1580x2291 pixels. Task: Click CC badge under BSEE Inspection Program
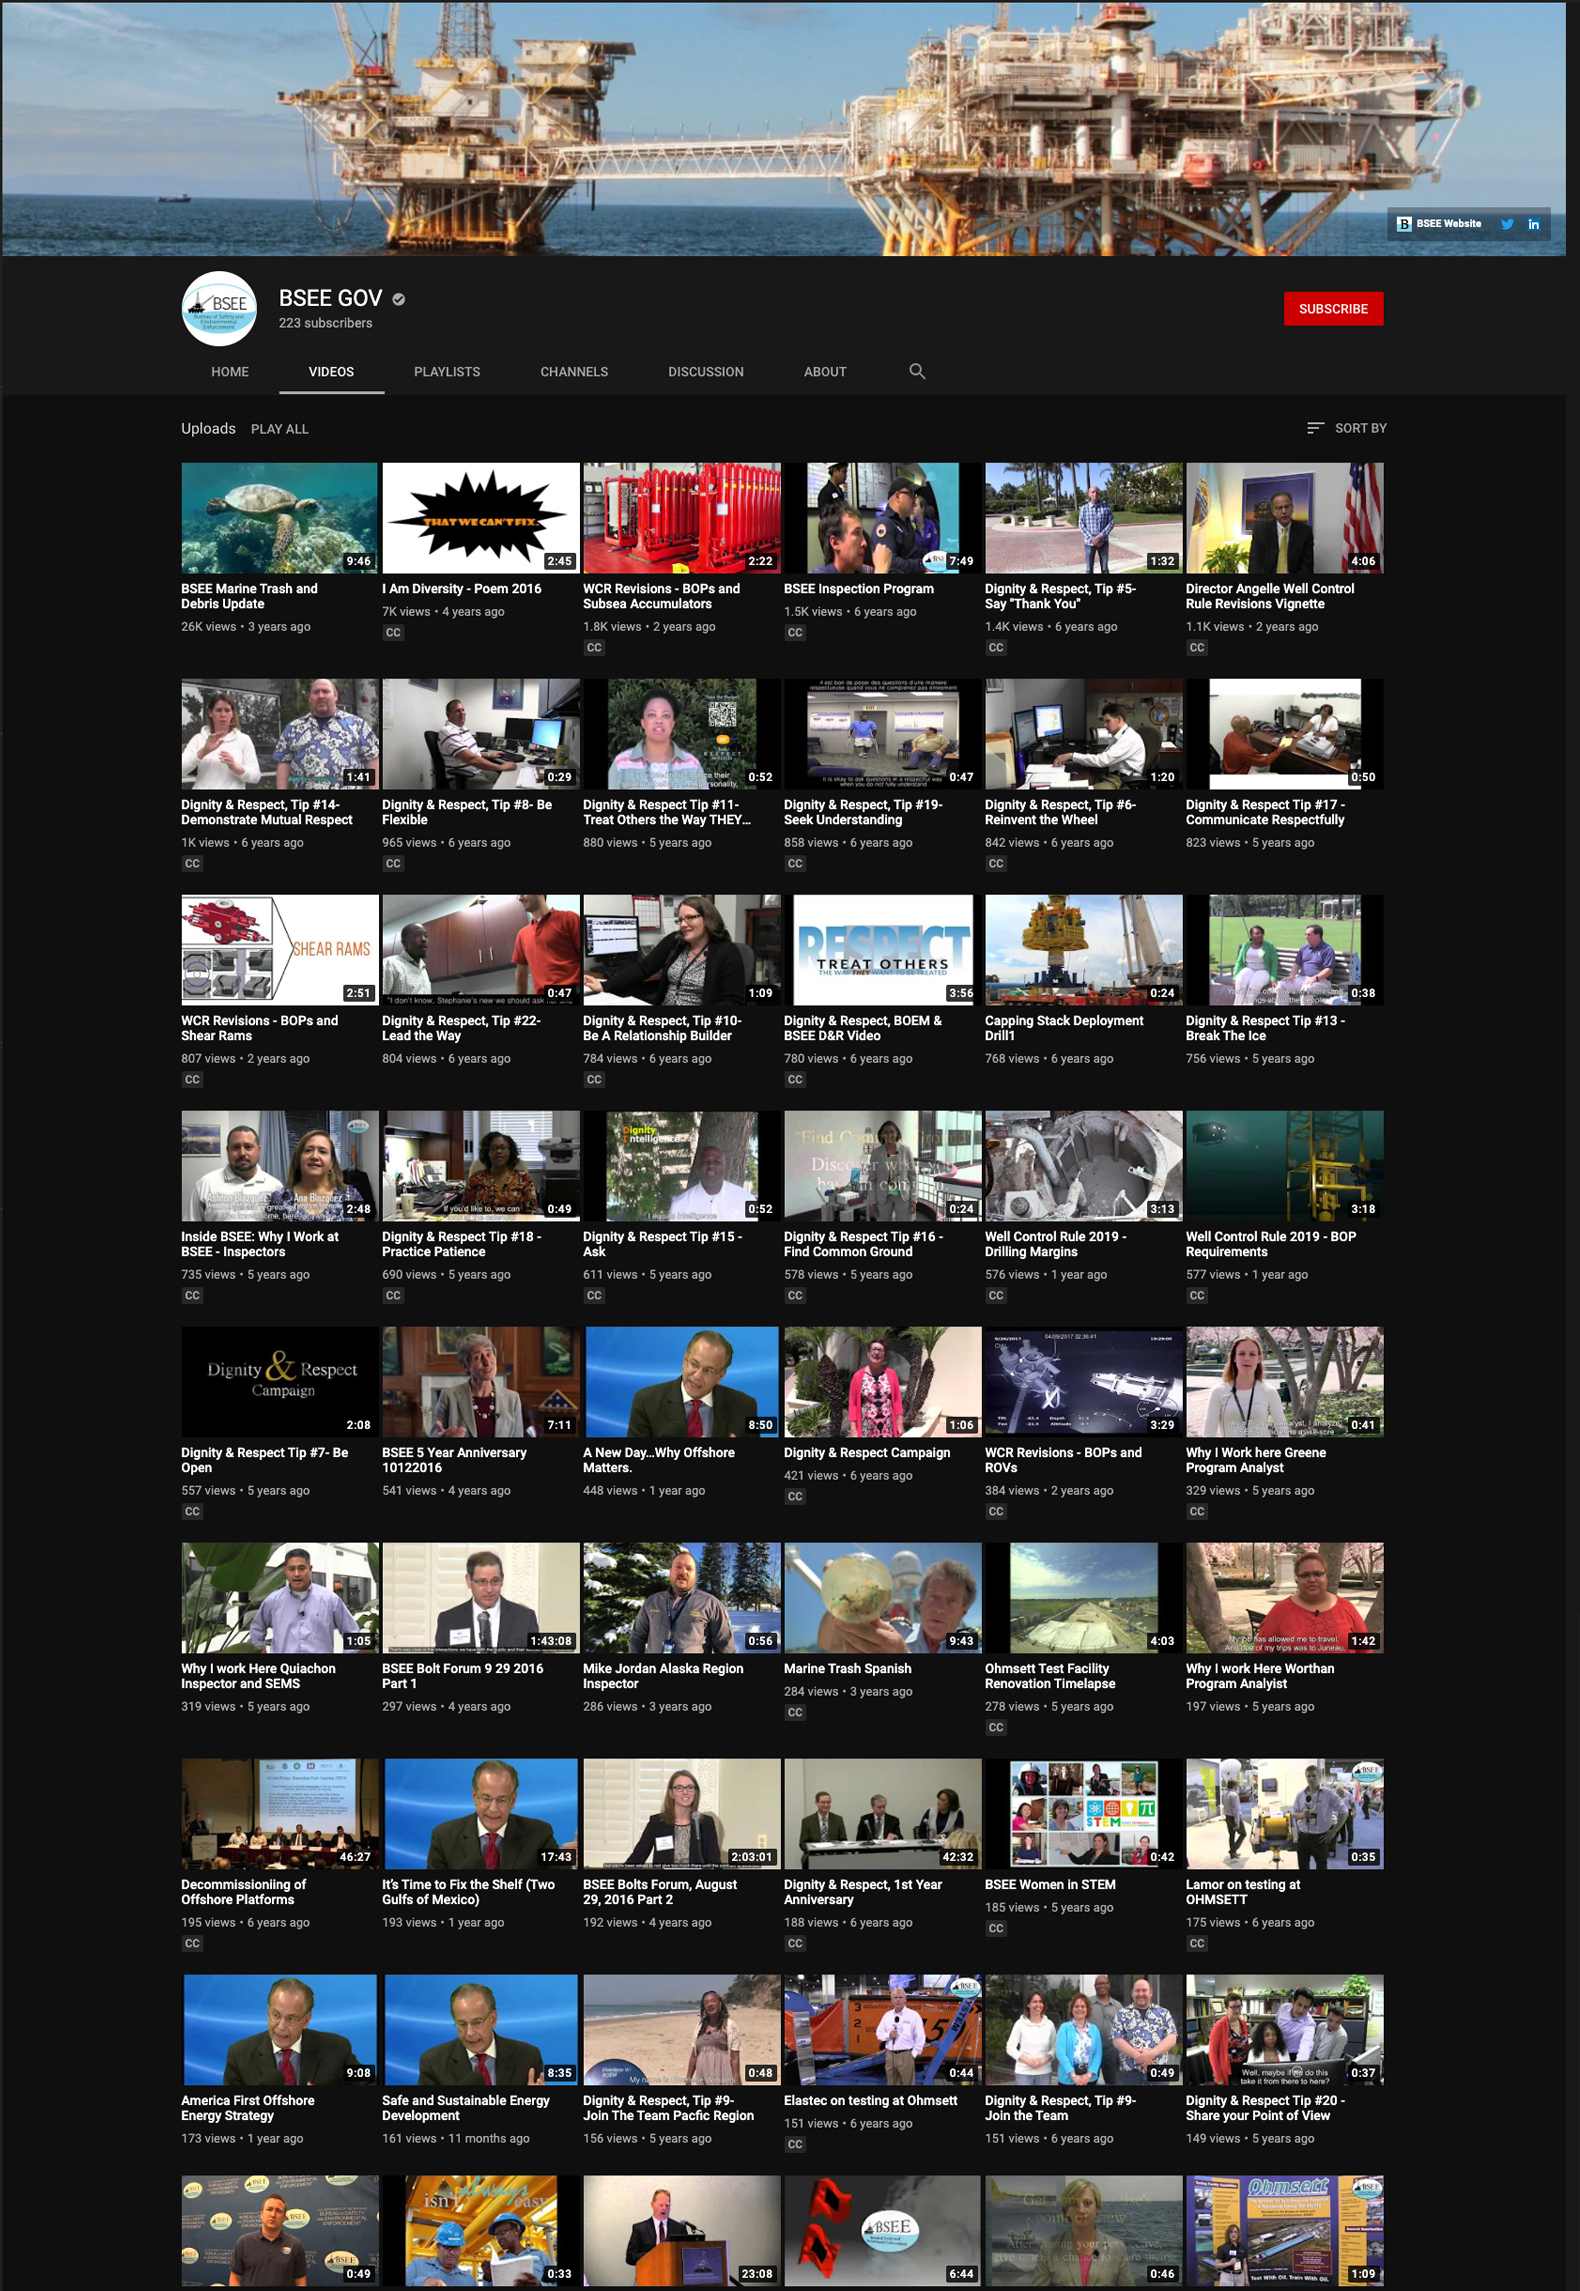click(795, 633)
